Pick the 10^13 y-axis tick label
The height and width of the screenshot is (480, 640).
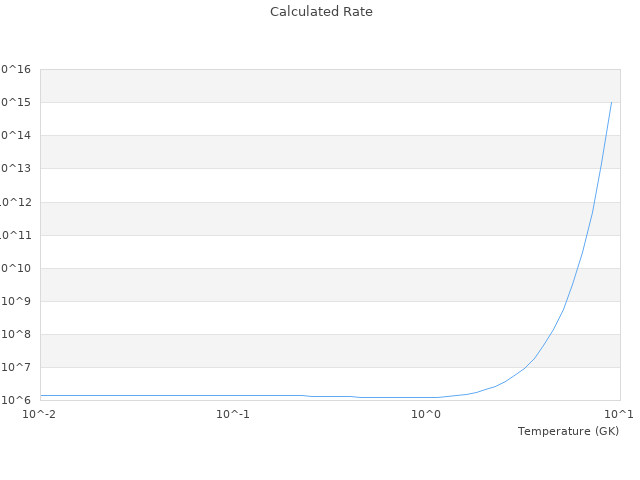point(16,168)
